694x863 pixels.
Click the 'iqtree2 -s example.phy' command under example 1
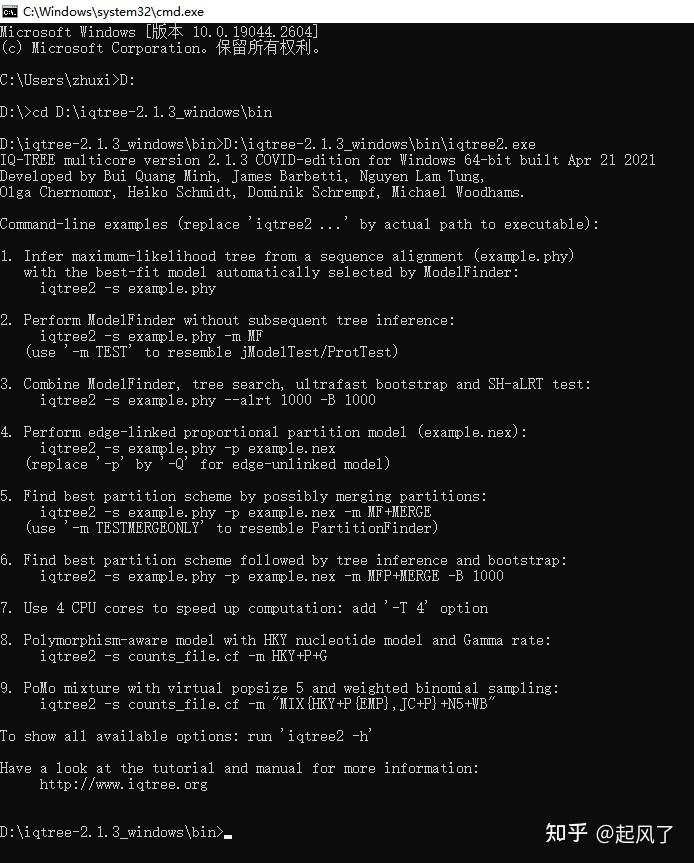pyautogui.click(x=127, y=288)
